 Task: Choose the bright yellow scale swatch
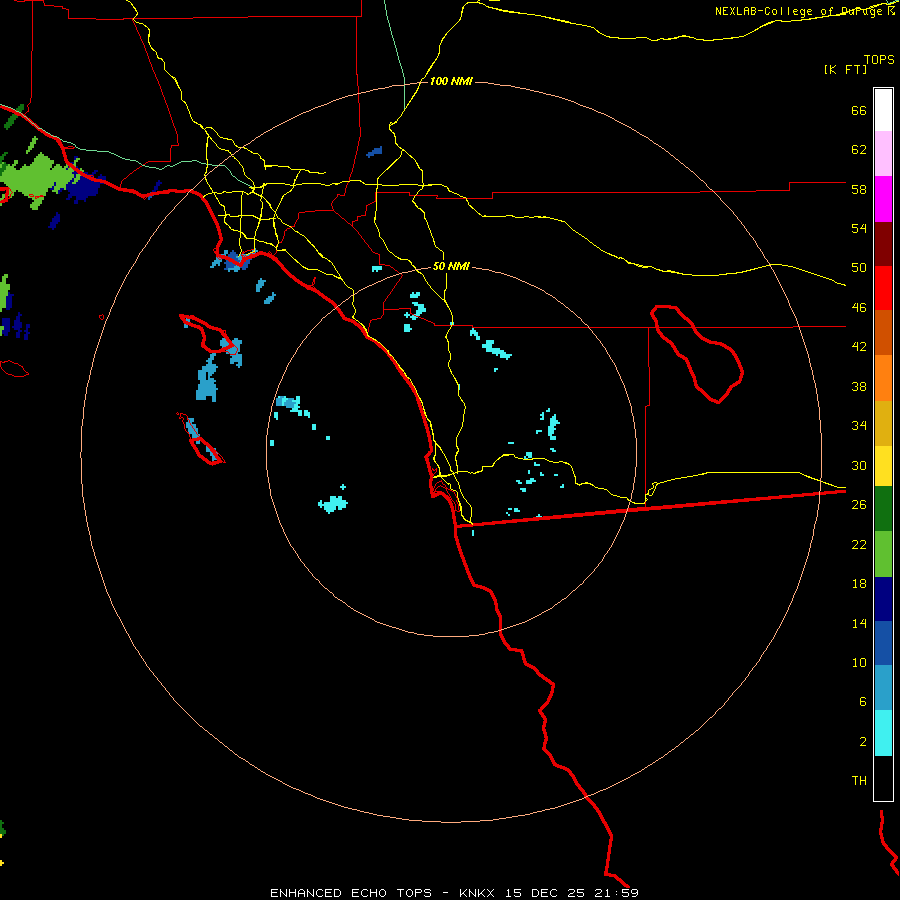[883, 466]
